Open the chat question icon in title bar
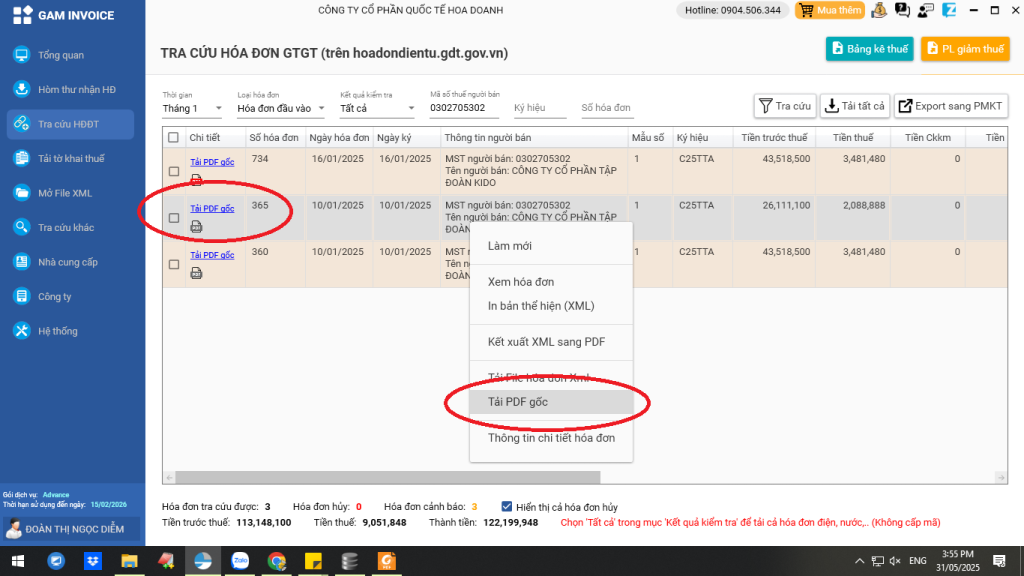The height and width of the screenshot is (576, 1024). tap(903, 10)
